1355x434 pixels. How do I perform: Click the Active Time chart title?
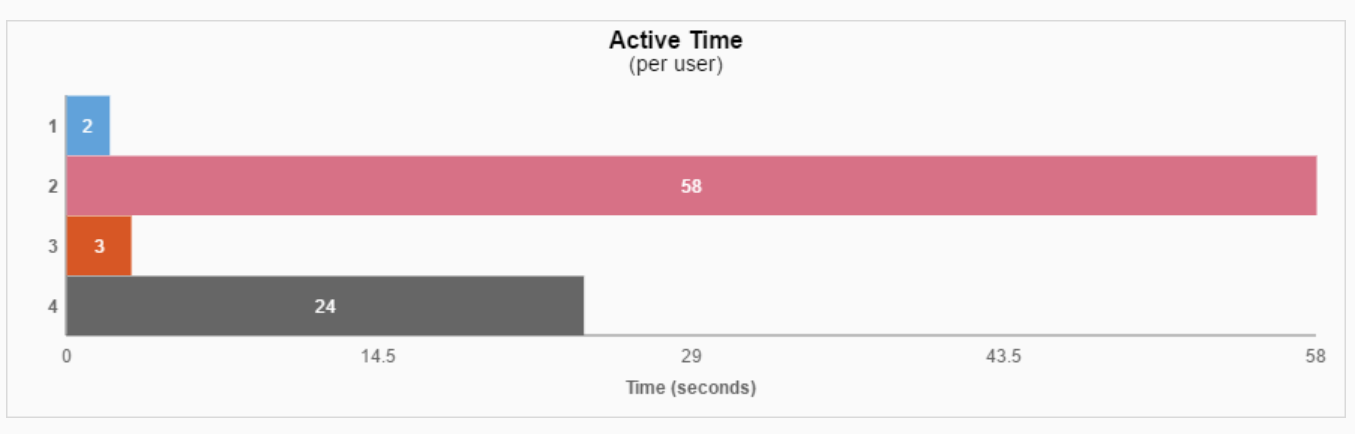(x=676, y=41)
